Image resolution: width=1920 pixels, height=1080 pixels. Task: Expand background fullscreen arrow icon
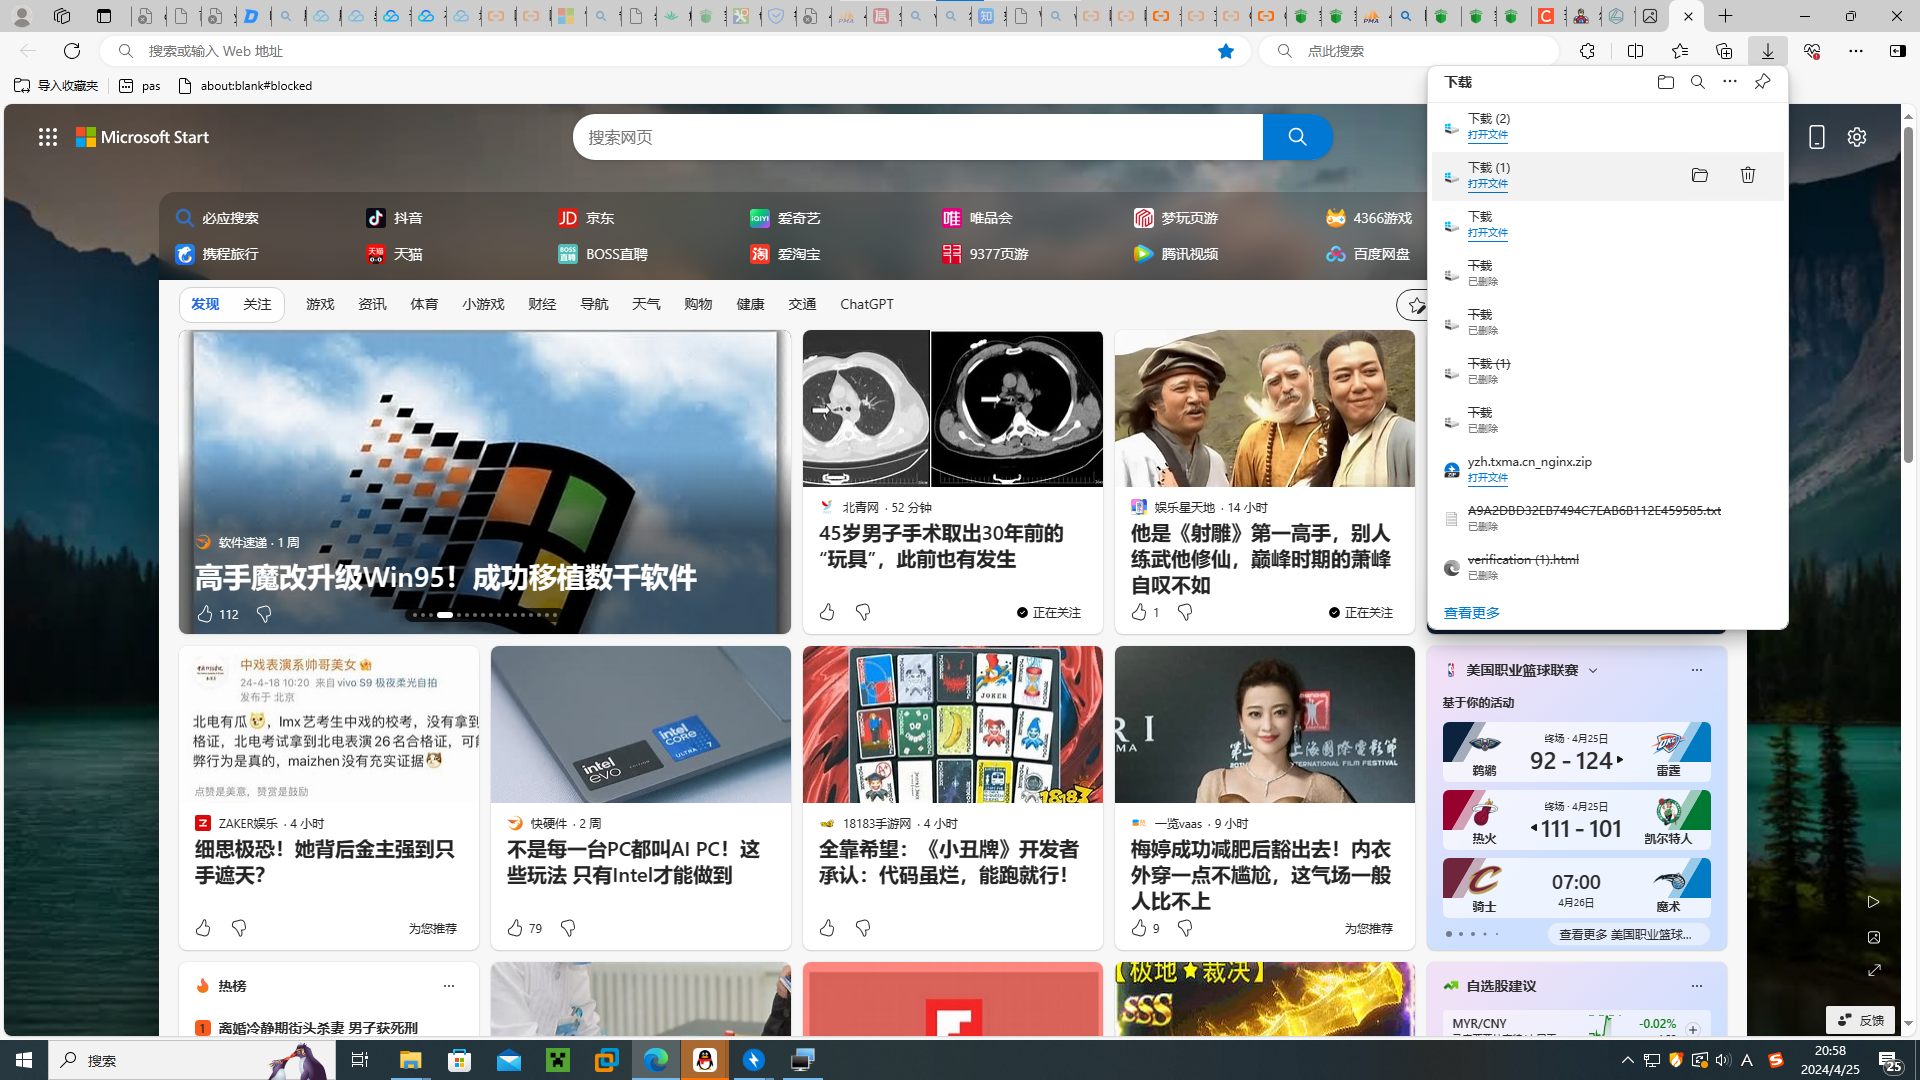coord(1874,971)
